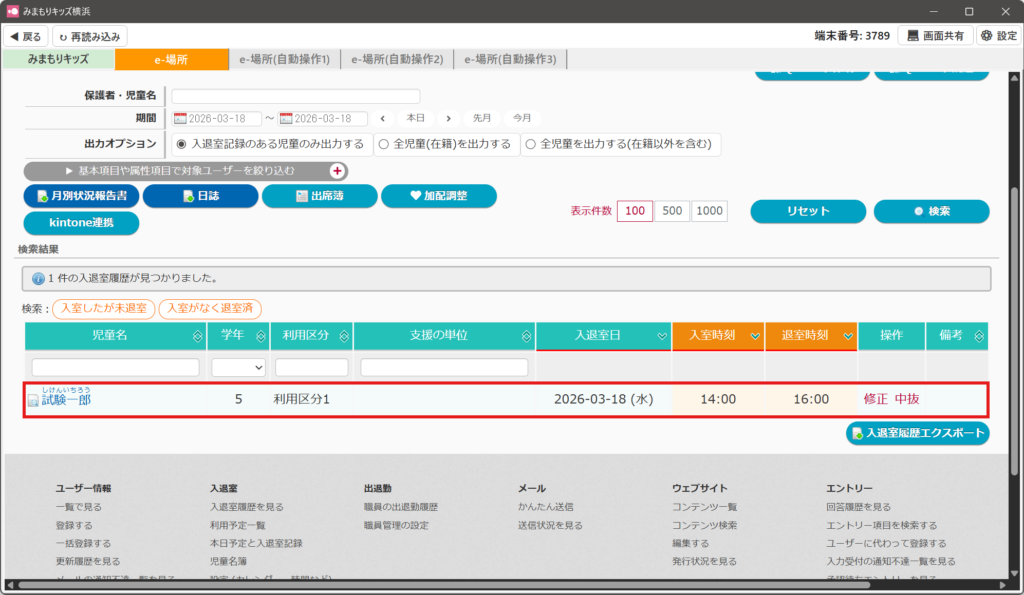This screenshot has height=595, width=1024.
Task: Sort by the 入室時刻 column arrow
Action: (754, 336)
